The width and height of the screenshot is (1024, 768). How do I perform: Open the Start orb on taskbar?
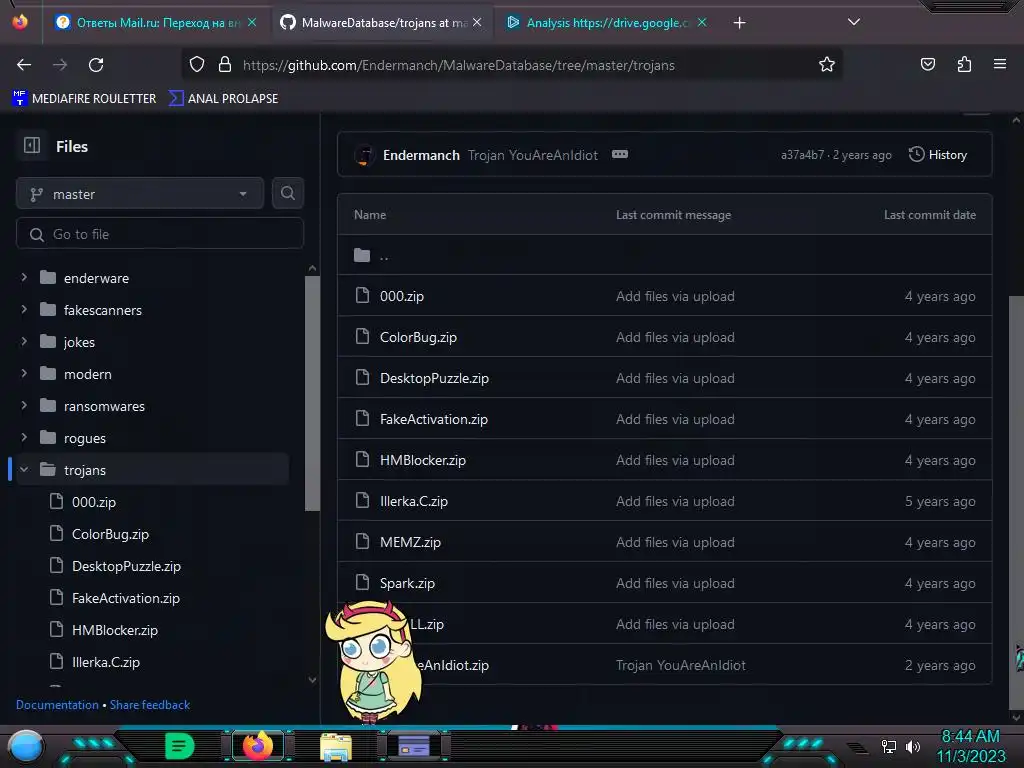tap(25, 746)
